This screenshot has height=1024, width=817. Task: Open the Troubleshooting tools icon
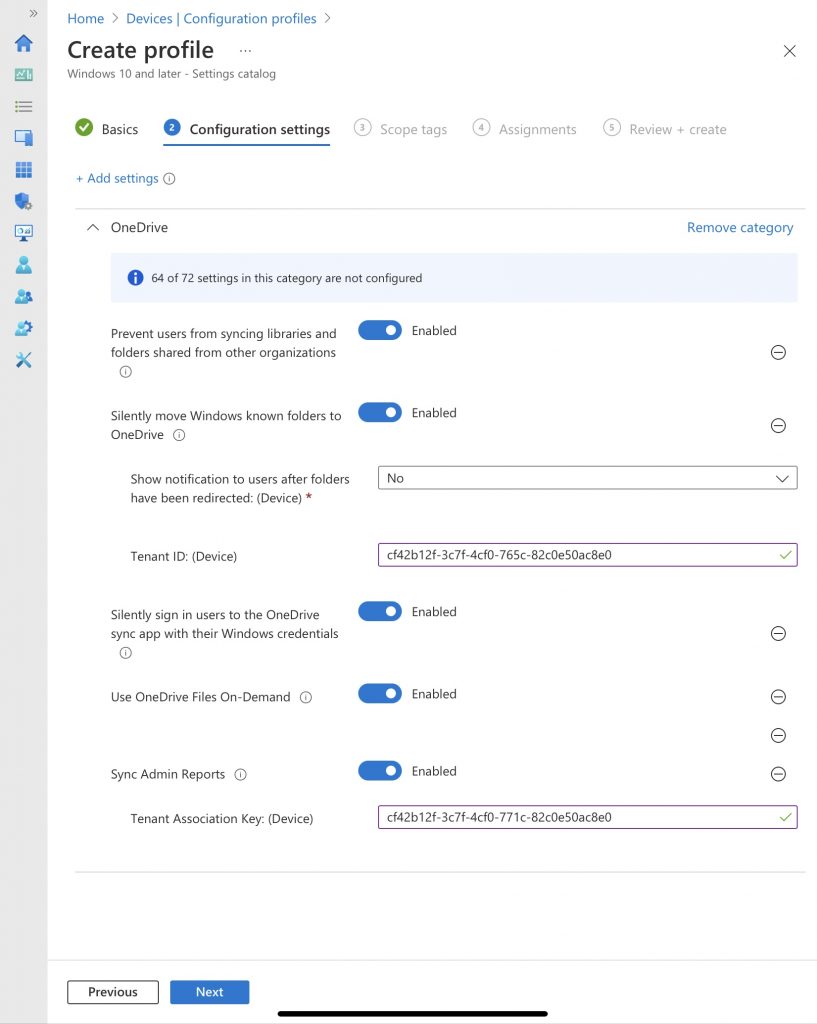click(x=24, y=360)
